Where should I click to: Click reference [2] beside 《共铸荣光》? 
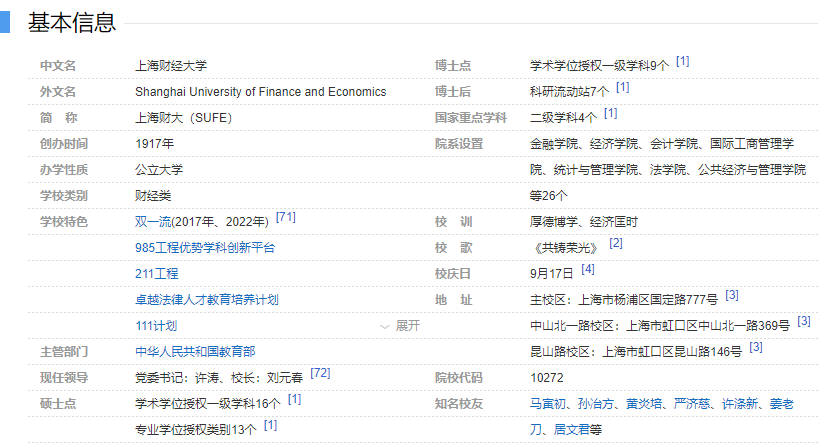(x=615, y=243)
